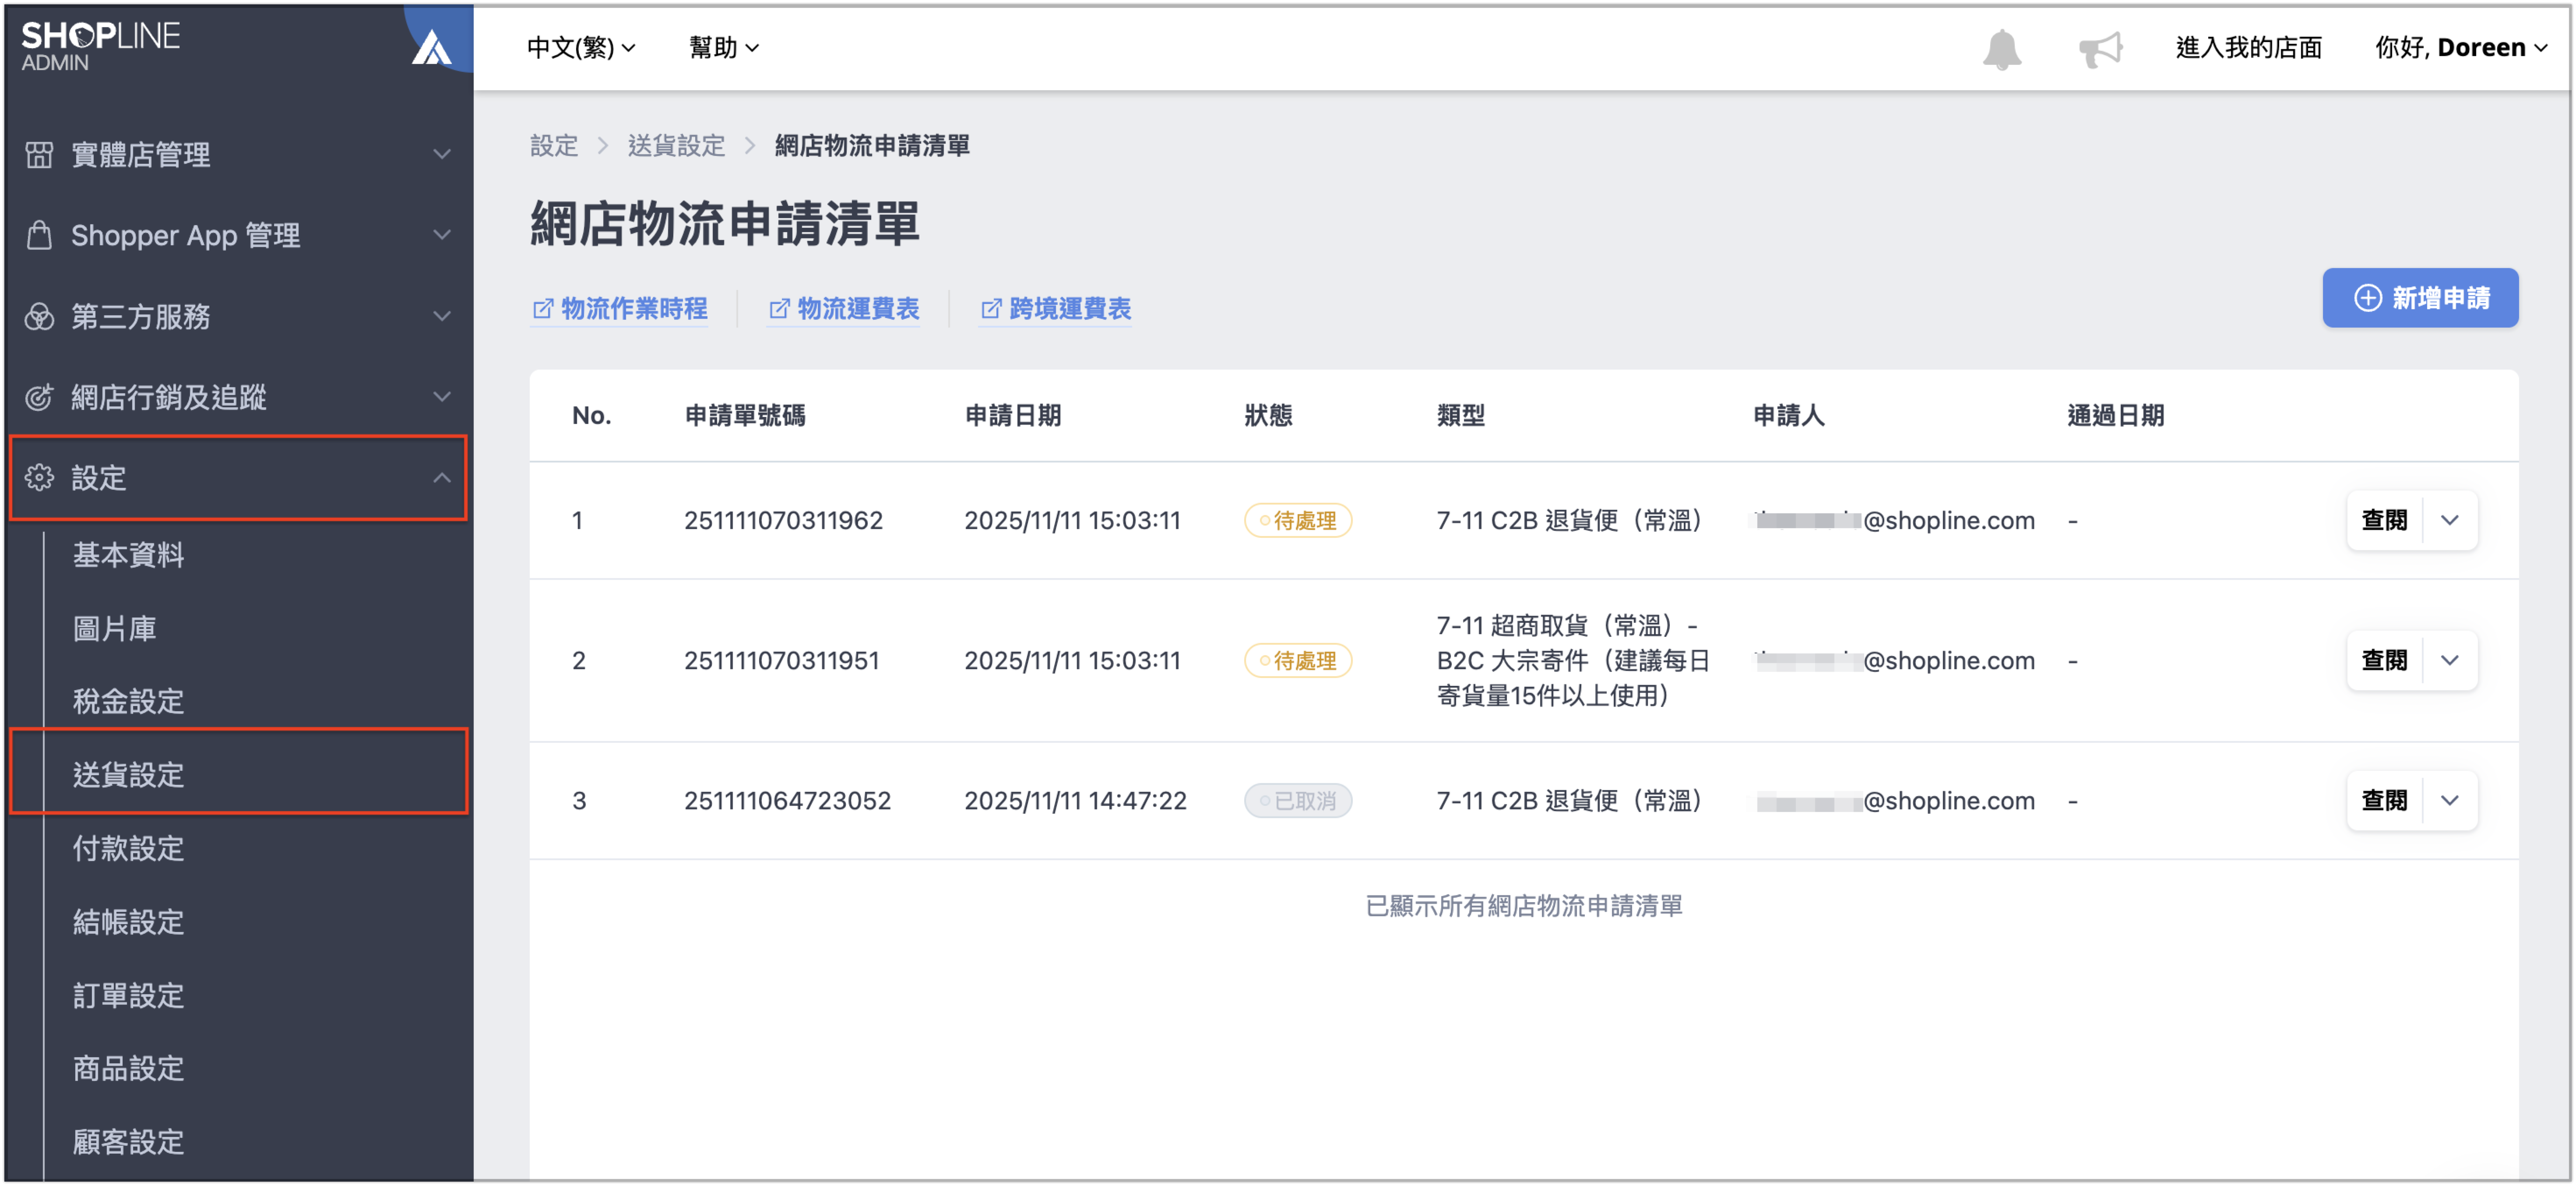This screenshot has height=1186, width=2576.
Task: Click the store avatar triangle icon
Action: click(x=432, y=47)
